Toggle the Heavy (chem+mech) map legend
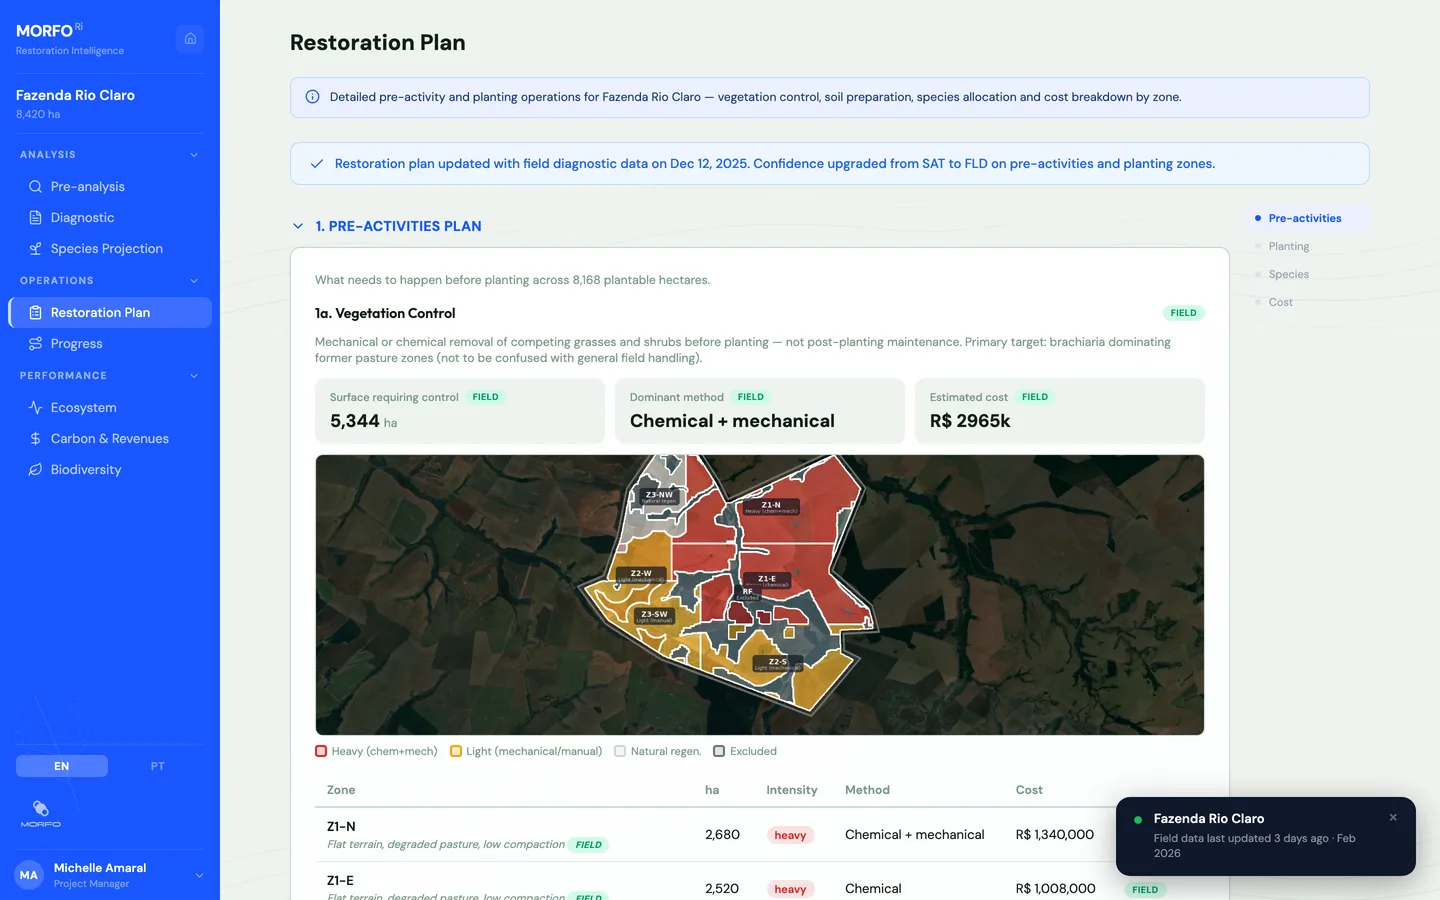Viewport: 1440px width, 900px height. coord(322,751)
